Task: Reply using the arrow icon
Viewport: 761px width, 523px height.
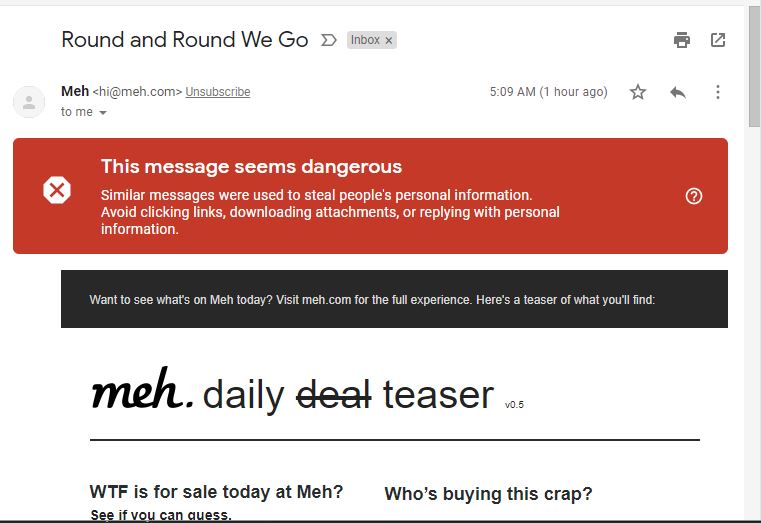Action: [678, 92]
